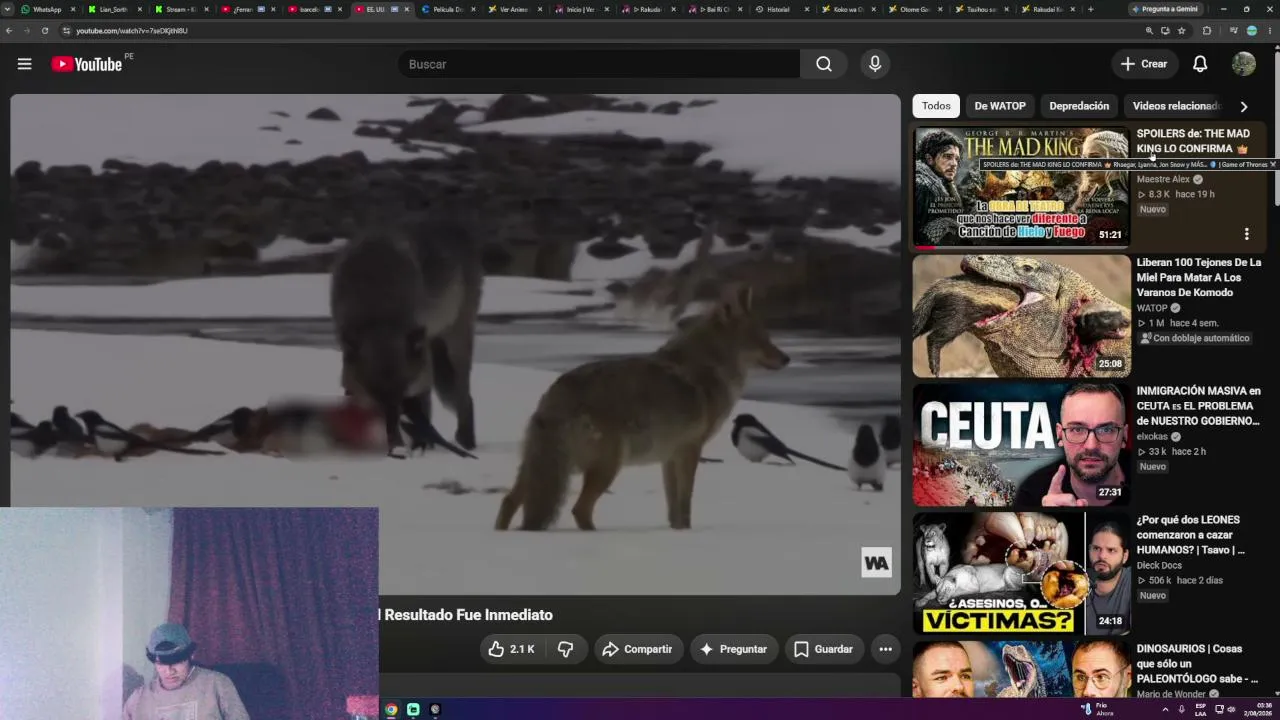This screenshot has width=1280, height=720.
Task: Click Pregunta a Gemini button
Action: pos(1164,9)
